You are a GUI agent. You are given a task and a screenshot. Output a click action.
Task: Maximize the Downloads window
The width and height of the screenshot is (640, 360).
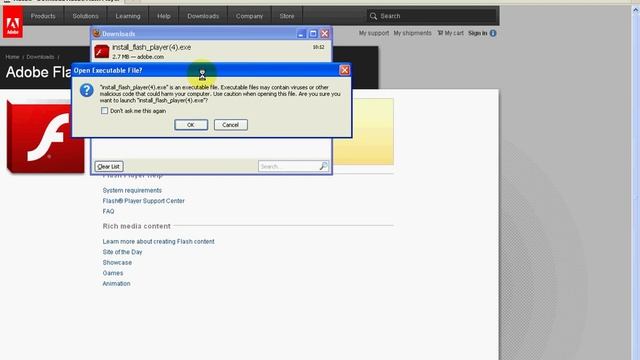coord(313,34)
